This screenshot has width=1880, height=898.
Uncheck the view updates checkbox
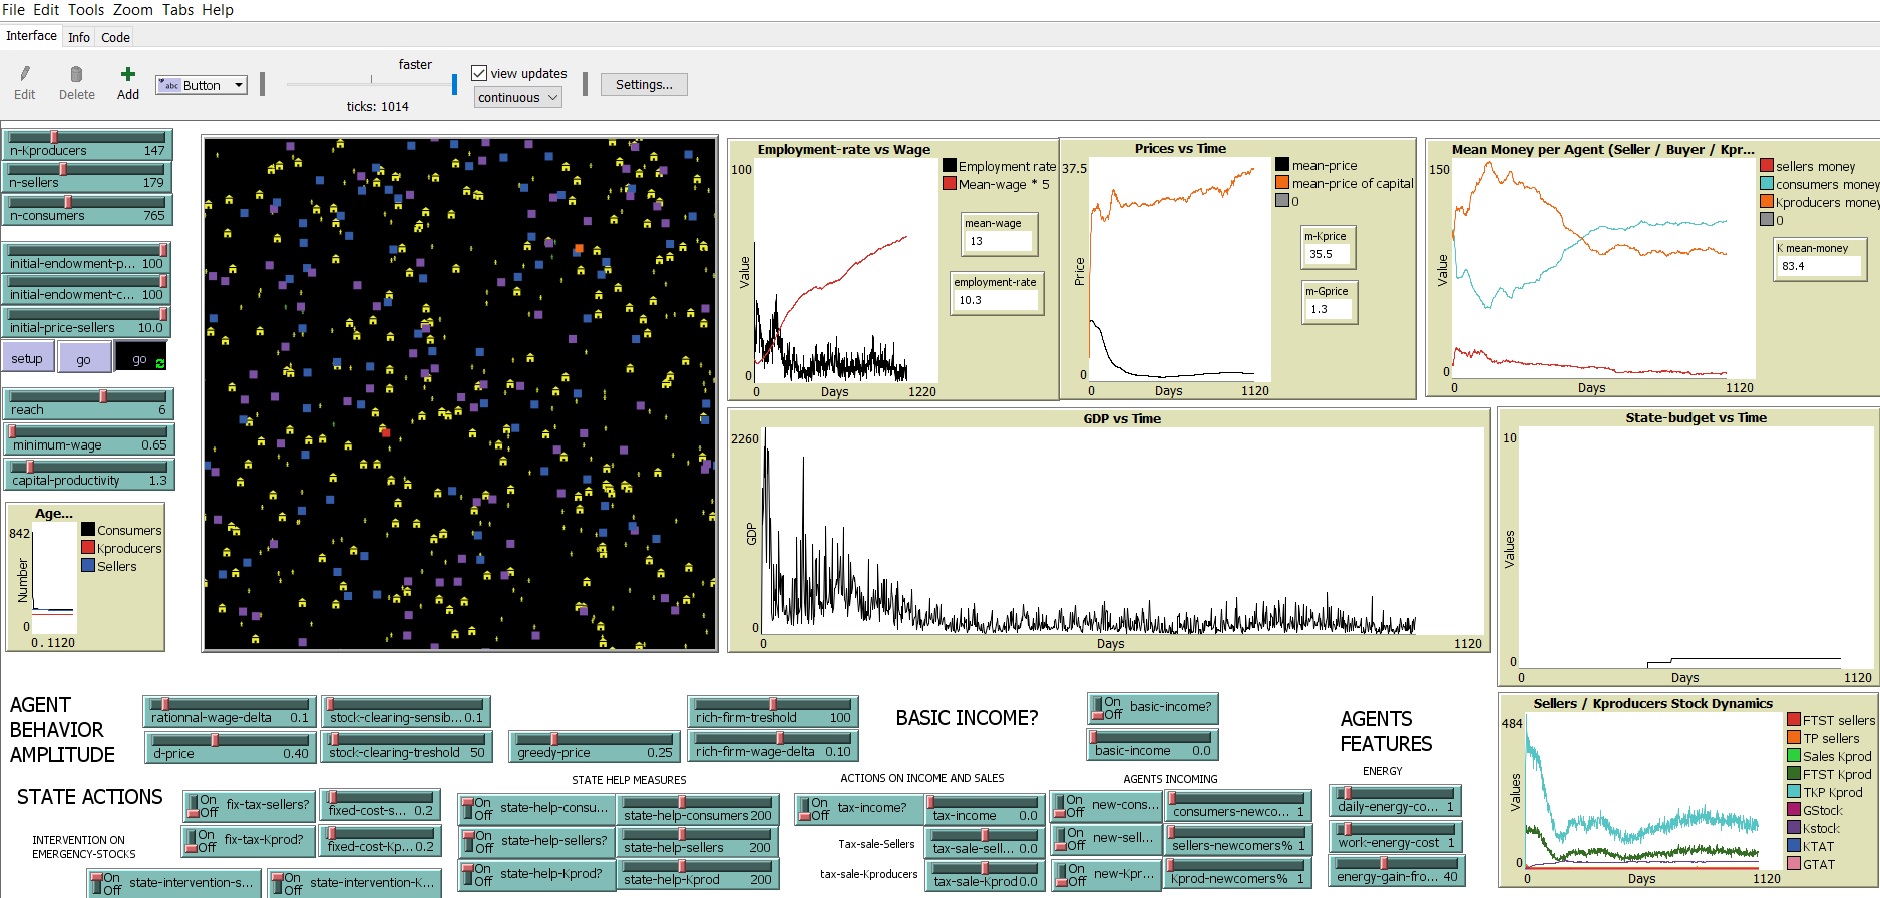tap(479, 73)
